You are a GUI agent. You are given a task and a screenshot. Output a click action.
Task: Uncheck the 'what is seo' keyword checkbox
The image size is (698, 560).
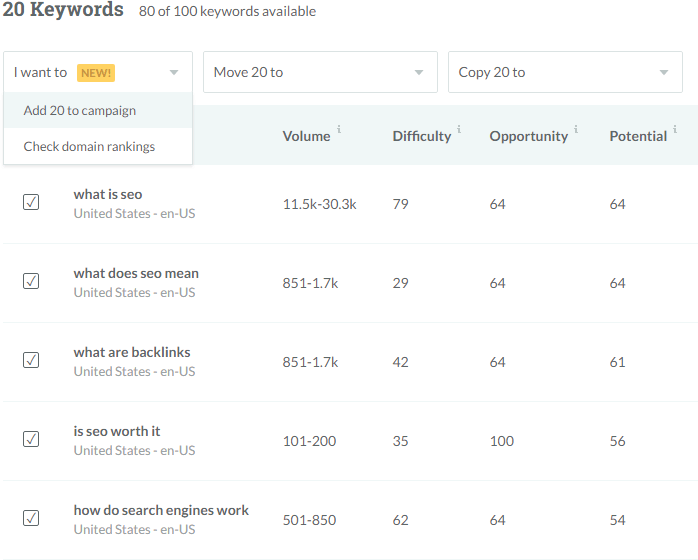coord(31,203)
